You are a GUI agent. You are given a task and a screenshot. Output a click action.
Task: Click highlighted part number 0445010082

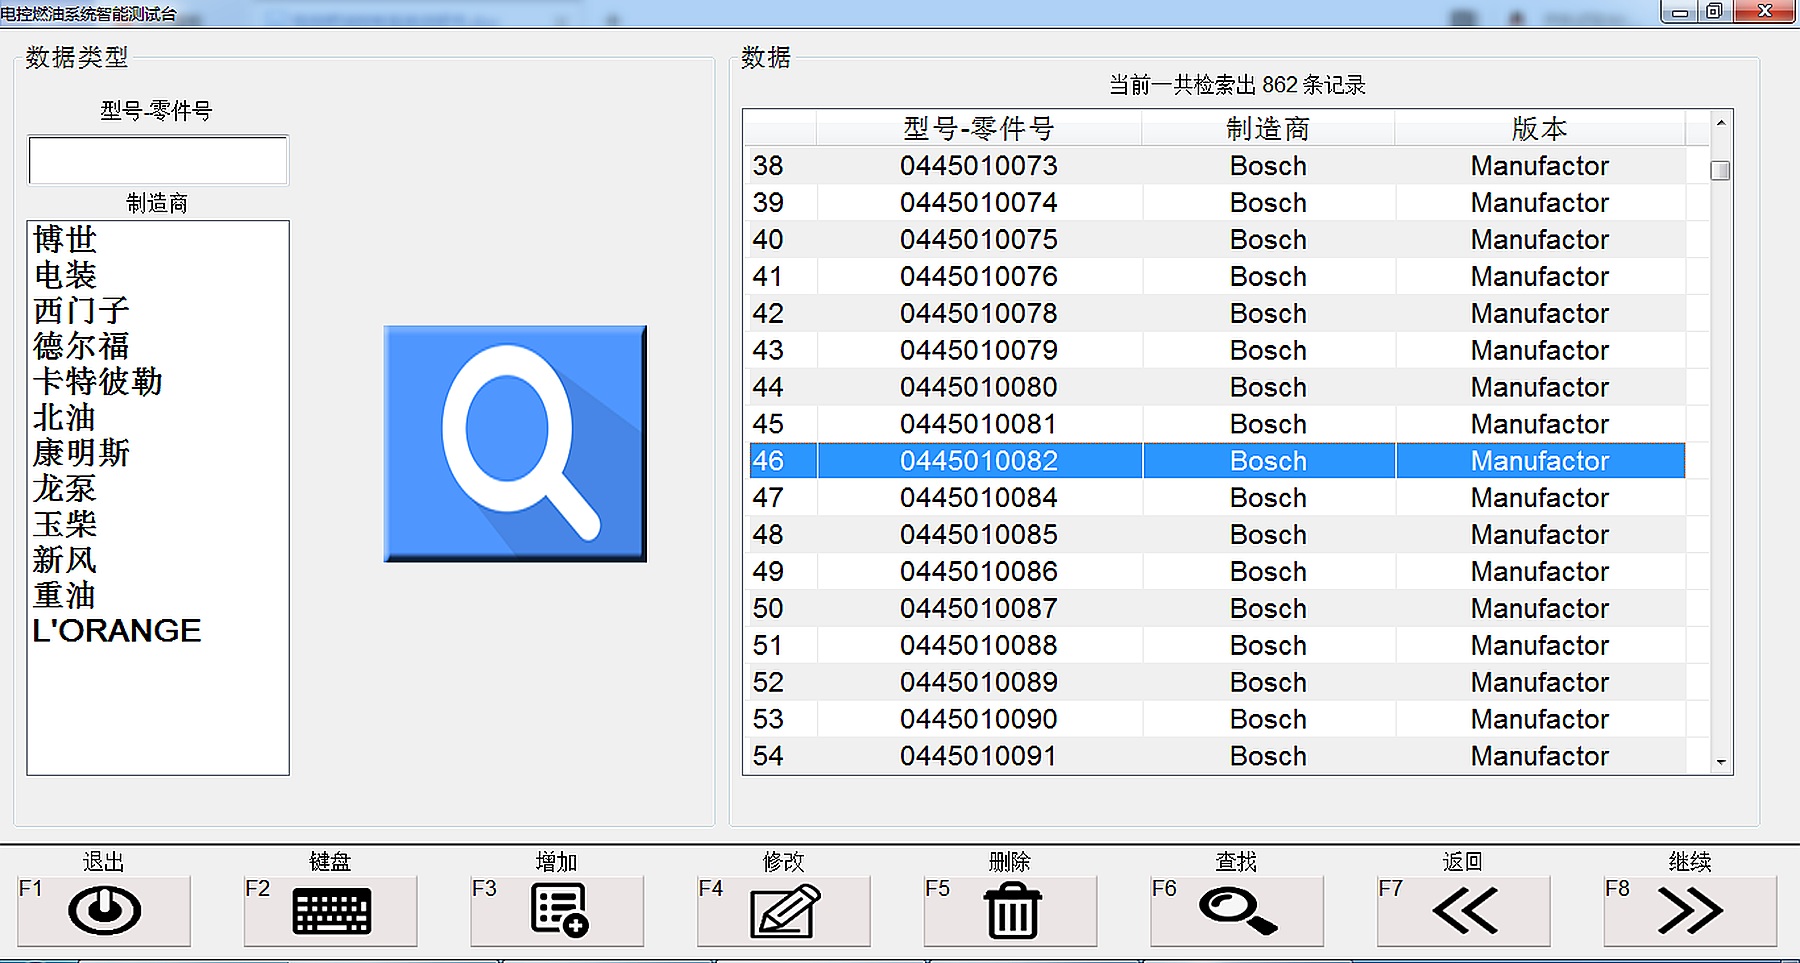click(x=979, y=461)
